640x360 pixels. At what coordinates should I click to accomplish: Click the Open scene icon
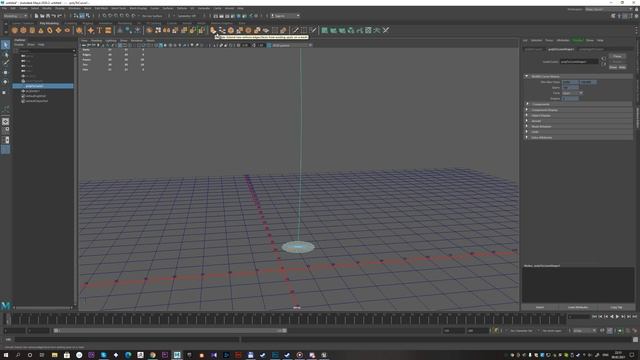[x=42, y=16]
